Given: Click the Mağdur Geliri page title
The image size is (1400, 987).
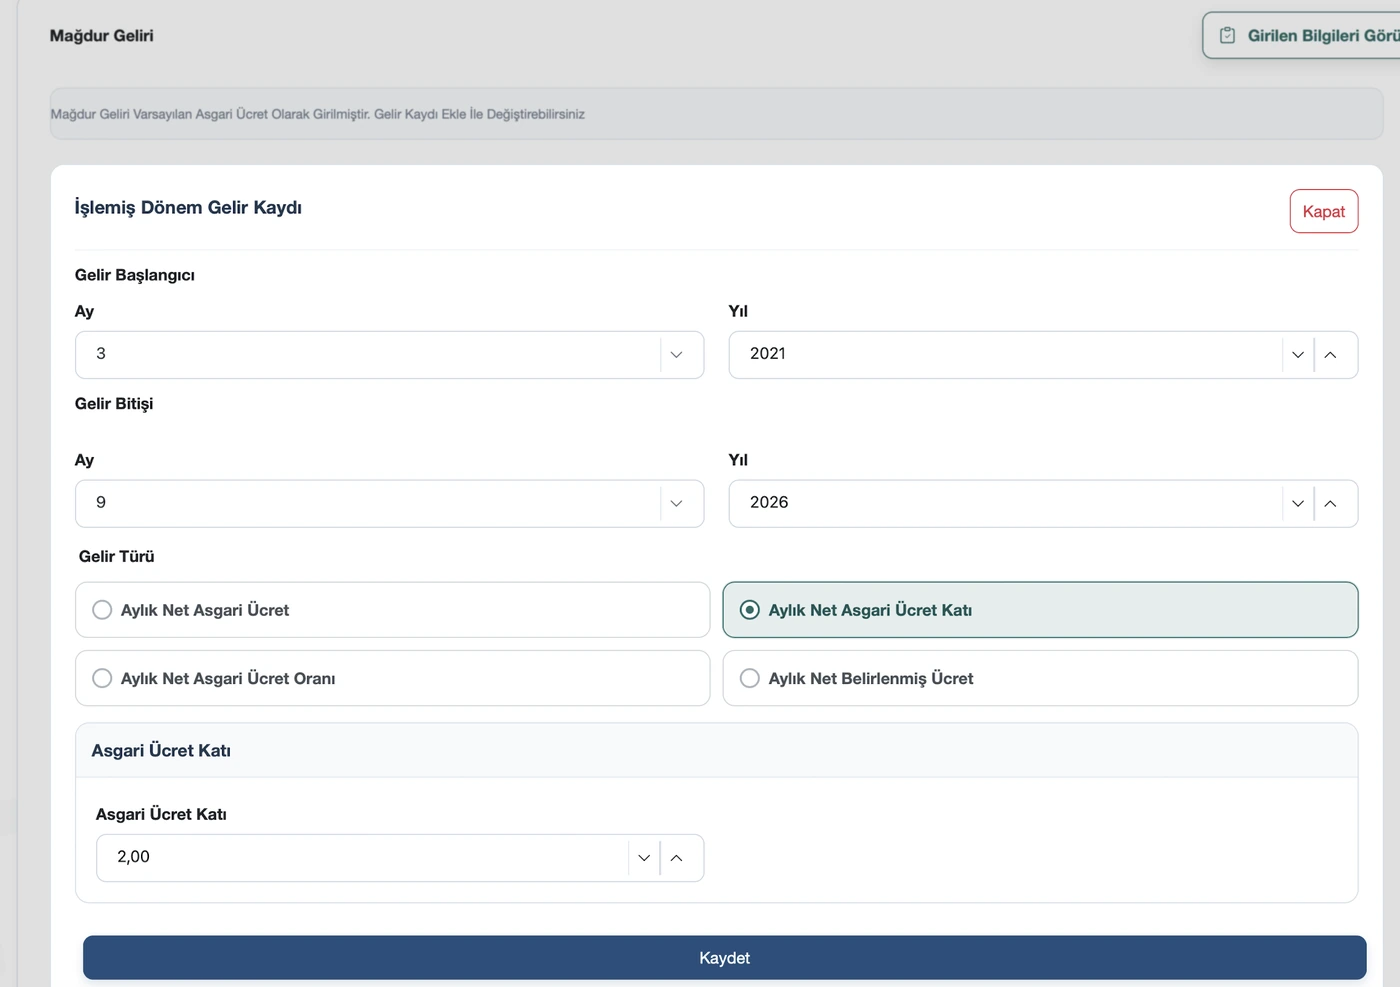Looking at the screenshot, I should point(102,36).
